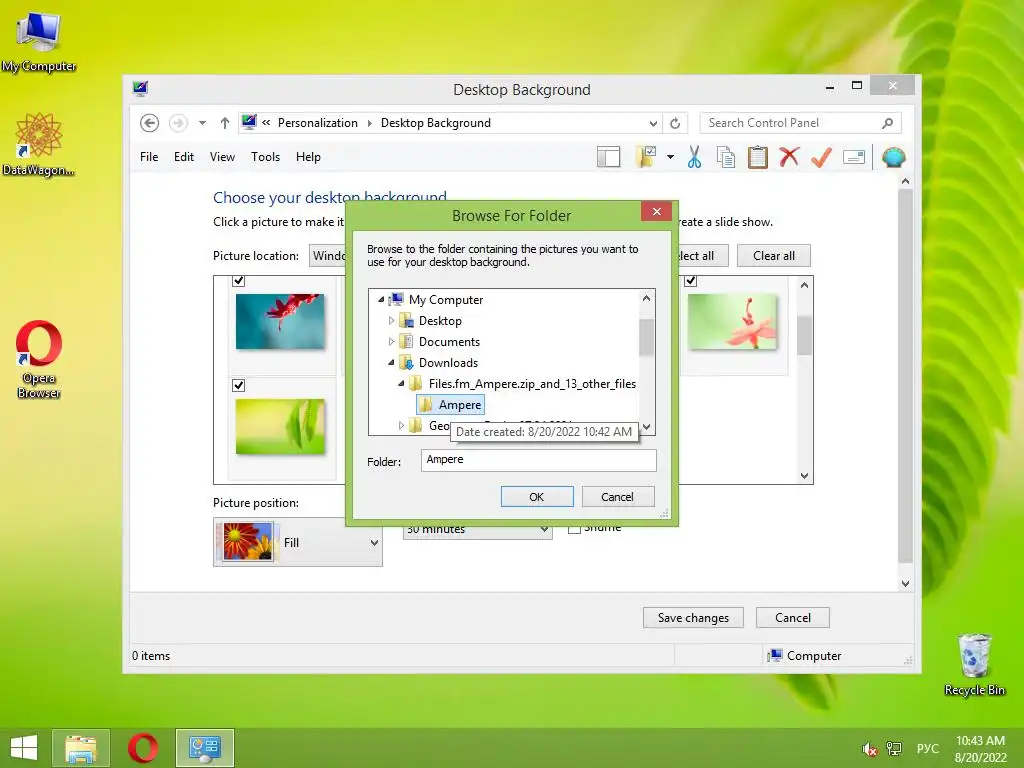Image resolution: width=1024 pixels, height=768 pixels.
Task: Click the Properties toolbar icon
Action: click(854, 157)
